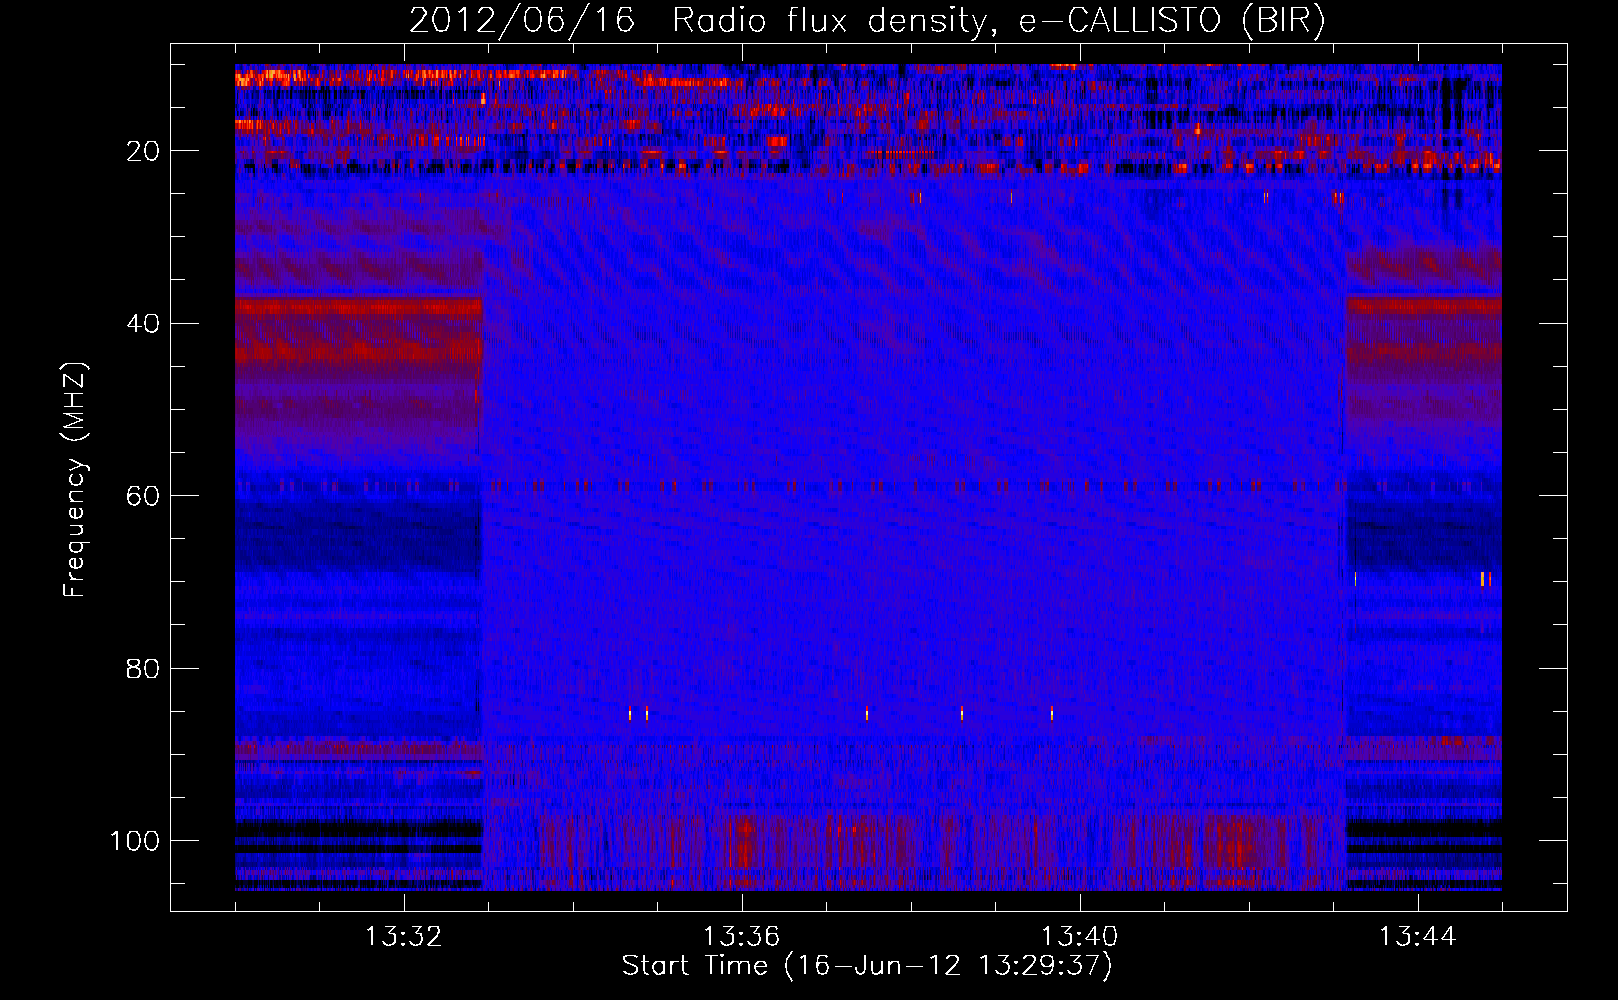Click the '80' frequency tick label
Image resolution: width=1618 pixels, height=1000 pixels.
point(144,669)
